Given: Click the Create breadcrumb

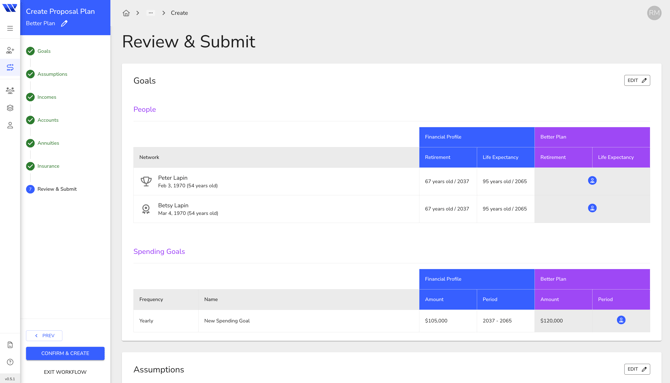Looking at the screenshot, I should pyautogui.click(x=179, y=13).
